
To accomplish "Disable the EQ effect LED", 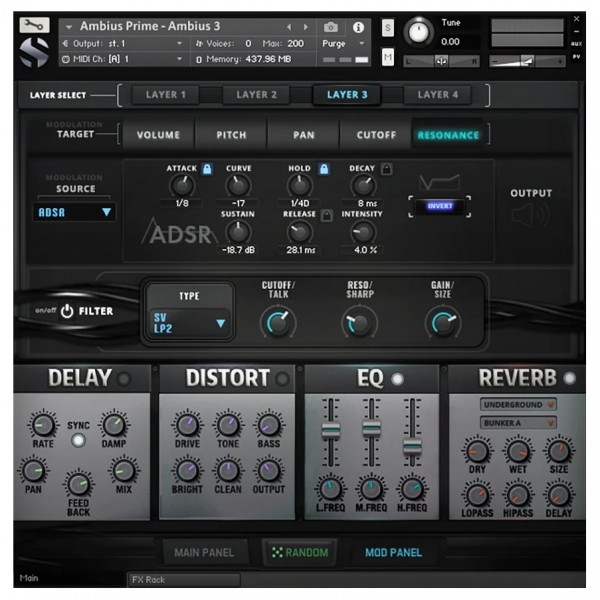I will 397,379.
